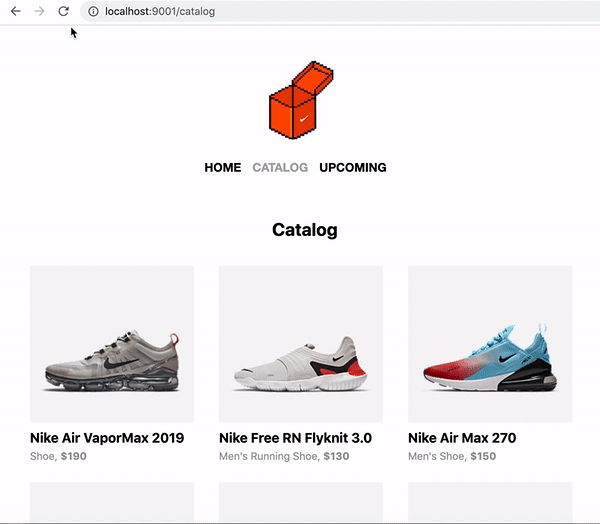The image size is (600, 524).
Task: Select the Nike Air Max 270 shoe image
Action: 489,344
